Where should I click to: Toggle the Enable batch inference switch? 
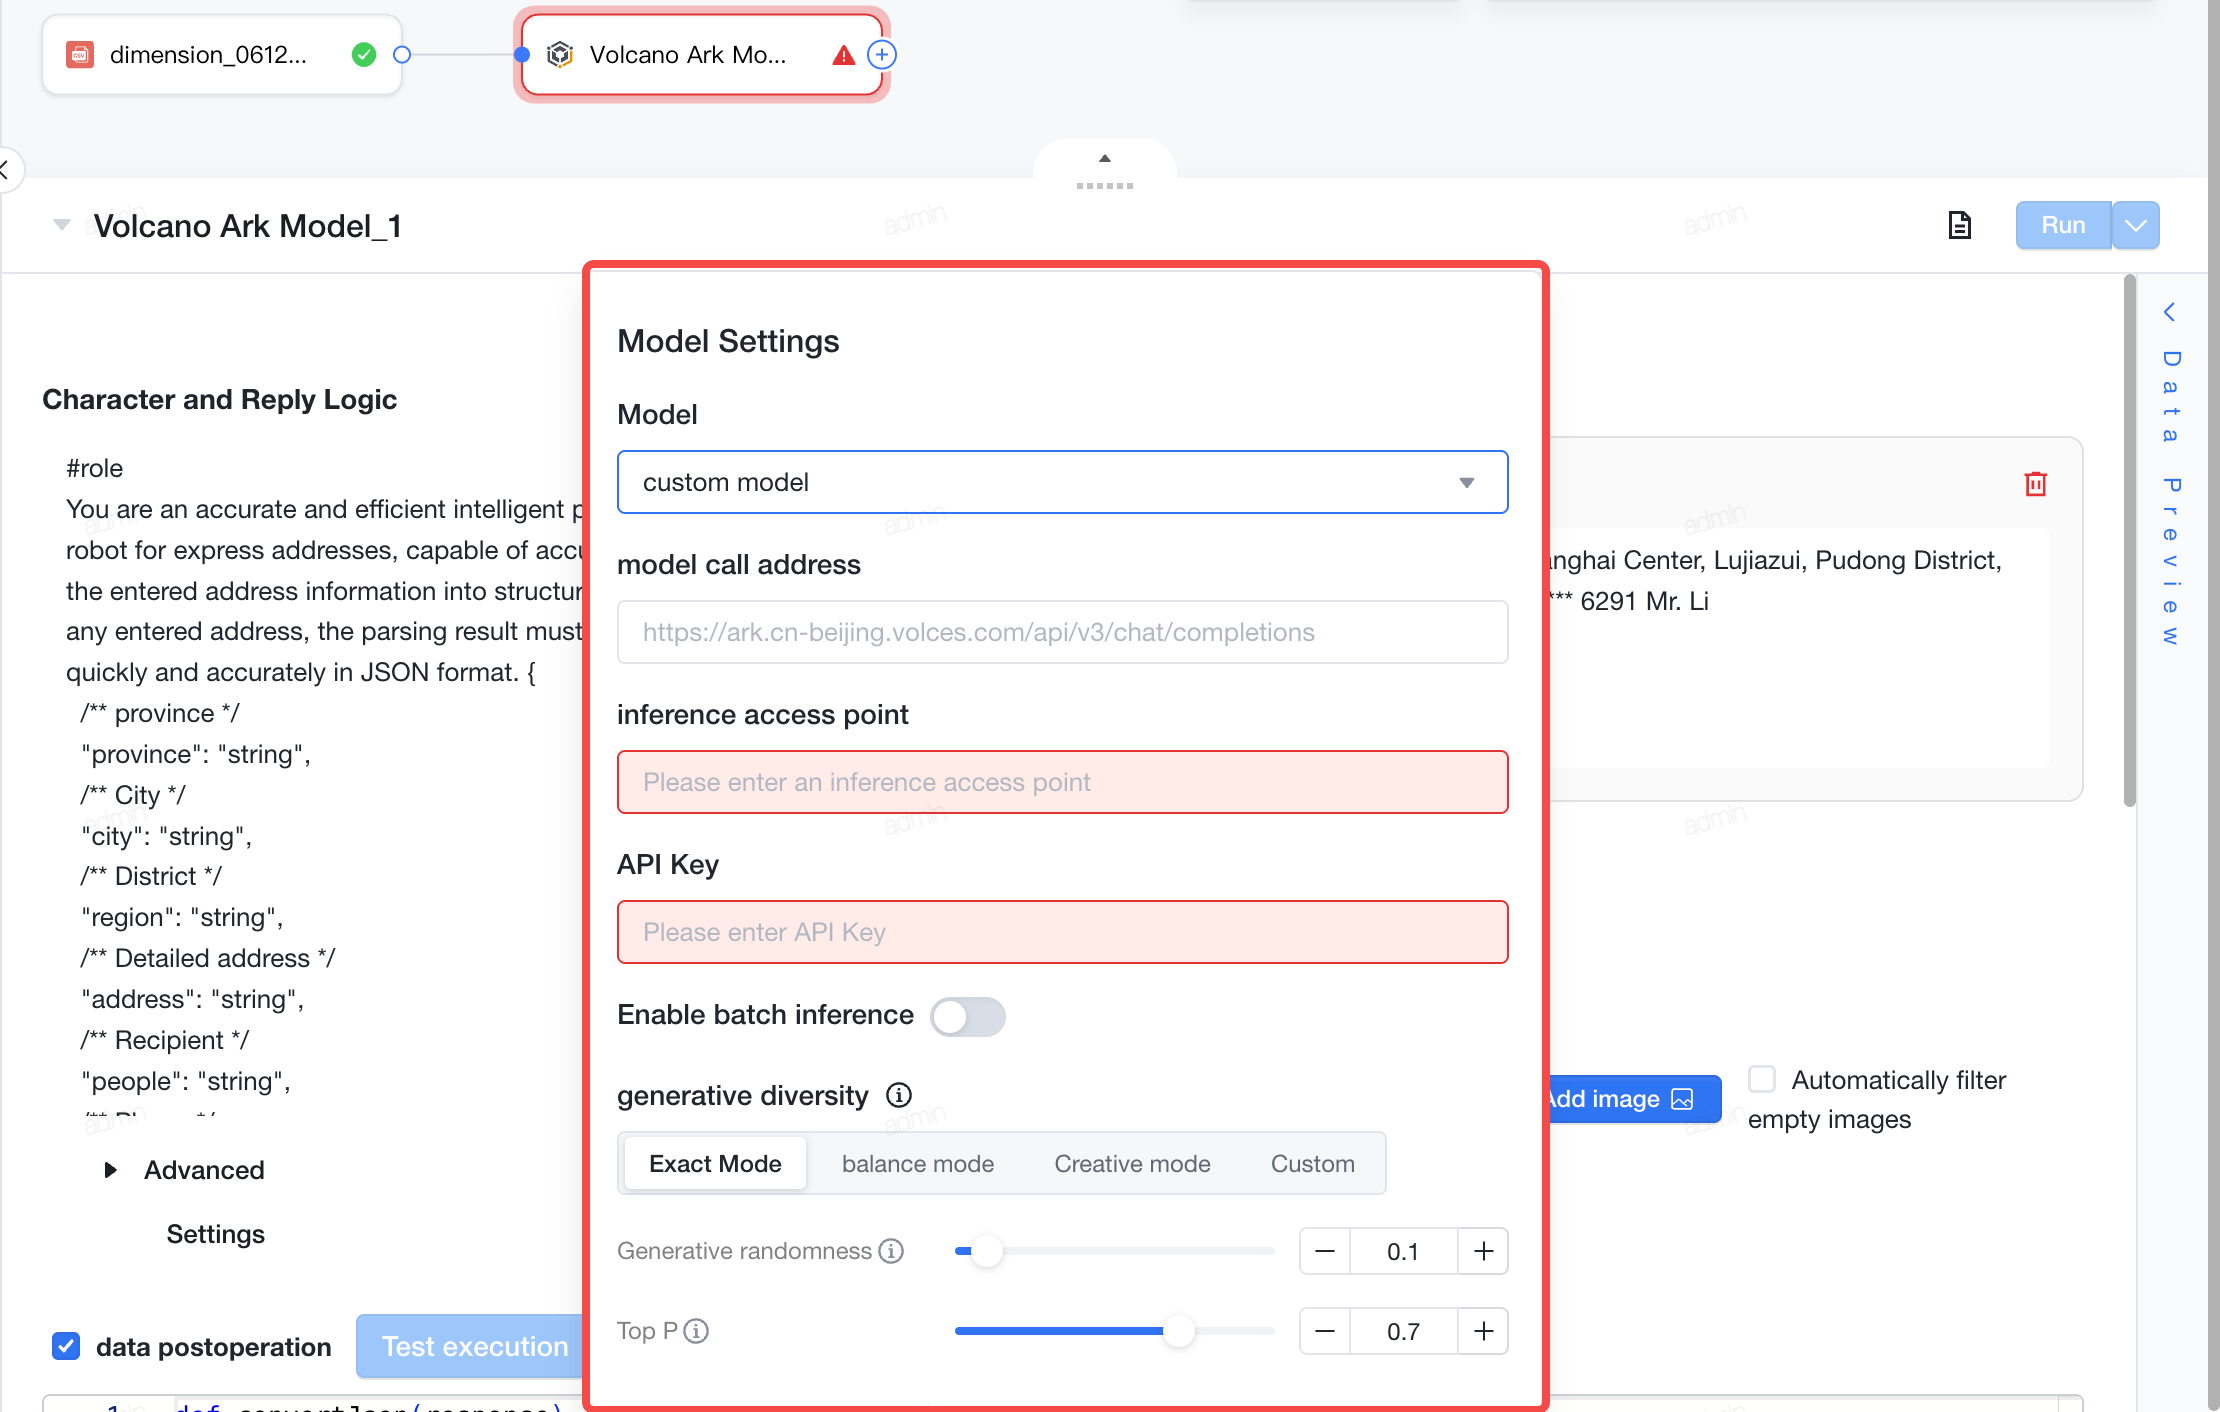967,1017
